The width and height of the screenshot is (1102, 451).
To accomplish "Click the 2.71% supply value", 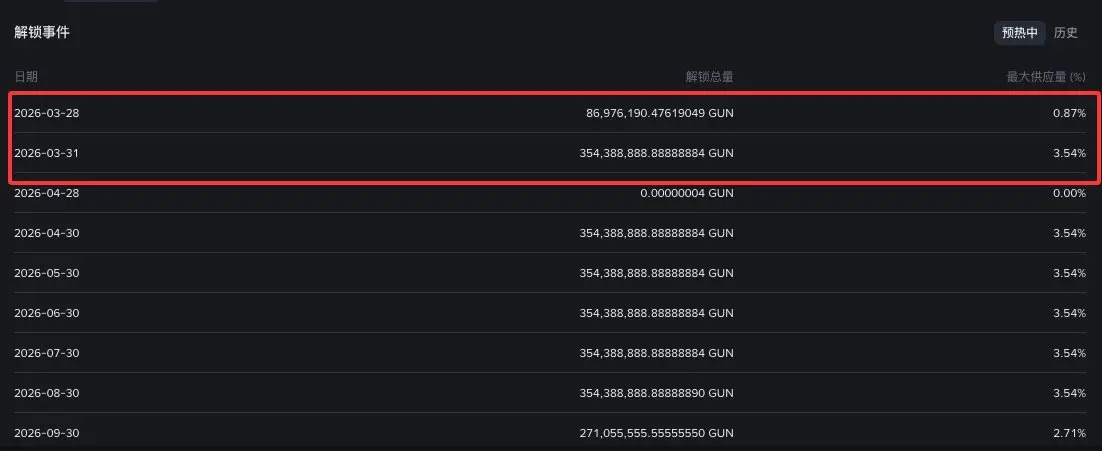I will pyautogui.click(x=1070, y=433).
